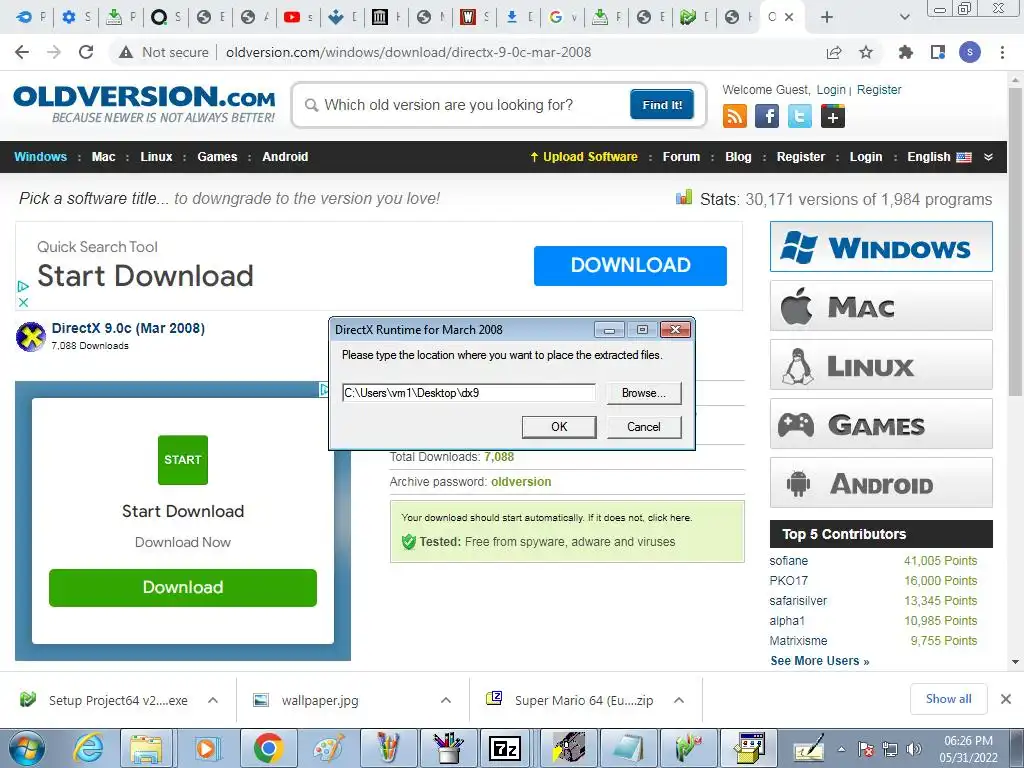
Task: Close the current browser tab
Action: click(790, 17)
